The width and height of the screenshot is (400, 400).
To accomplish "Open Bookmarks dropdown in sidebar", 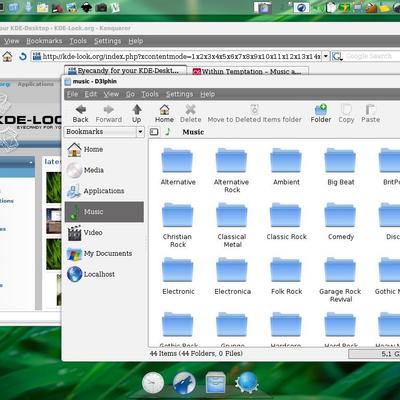I will click(x=104, y=132).
